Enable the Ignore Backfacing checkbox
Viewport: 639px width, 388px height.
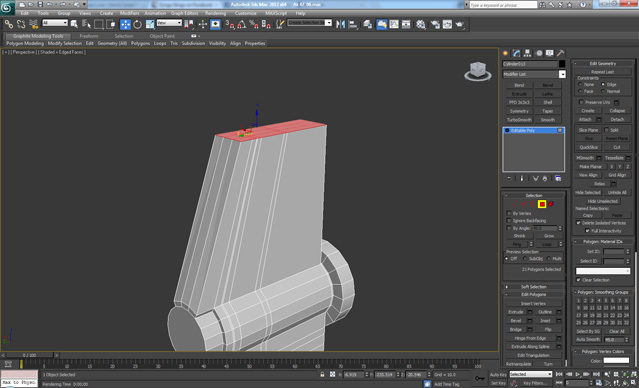[509, 221]
